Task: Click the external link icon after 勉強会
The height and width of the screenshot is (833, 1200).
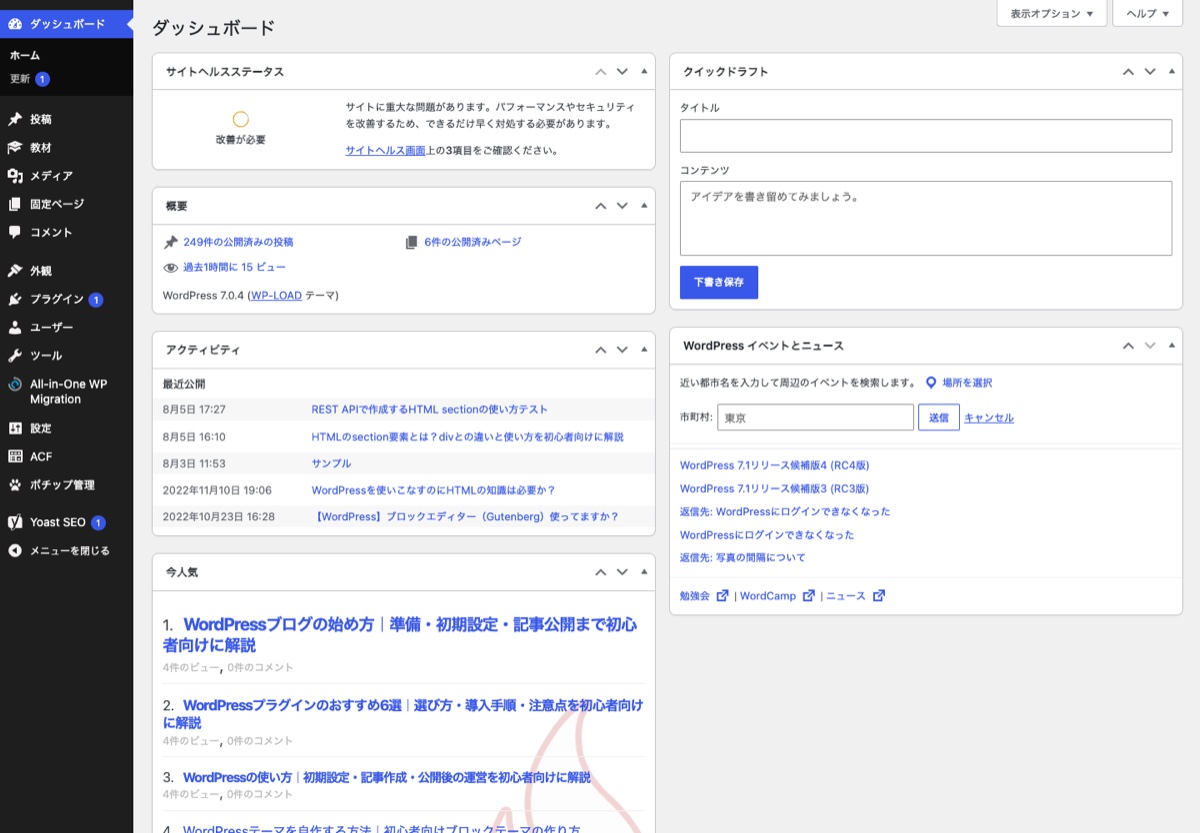Action: (x=722, y=596)
